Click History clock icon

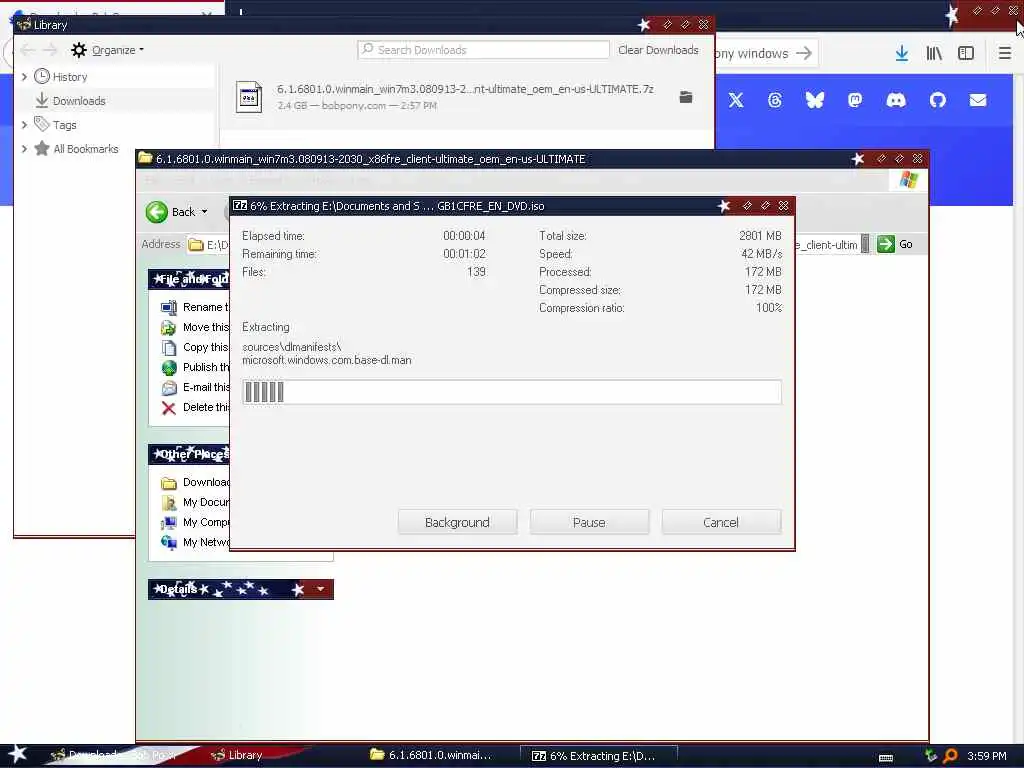pyautogui.click(x=42, y=76)
